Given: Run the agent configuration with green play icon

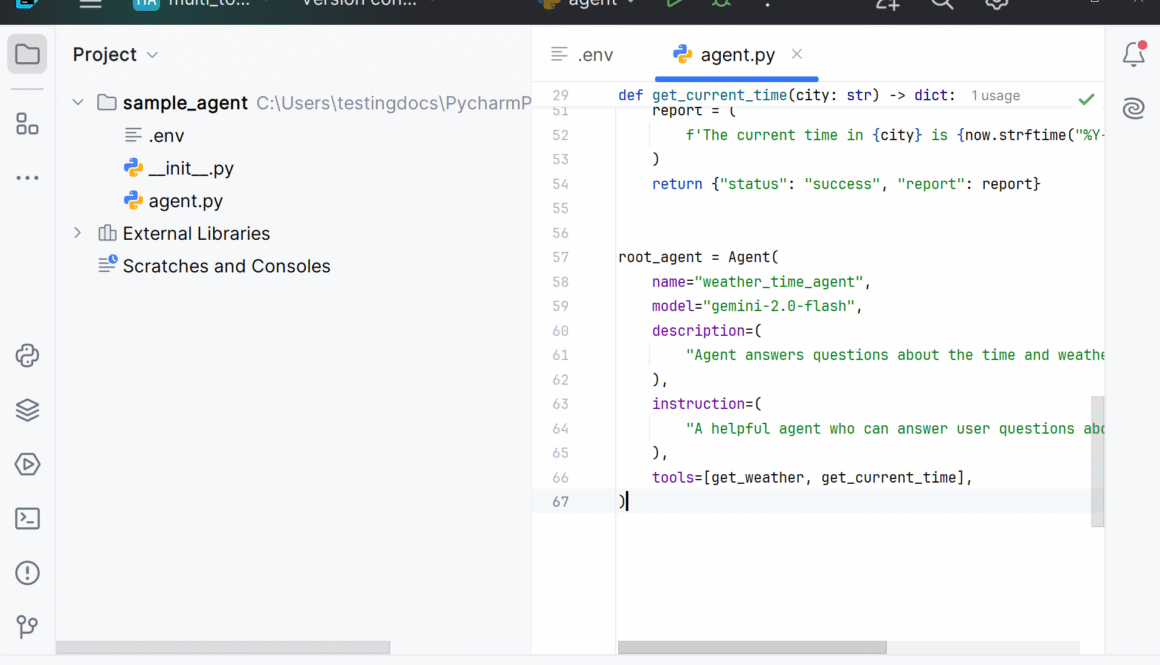Looking at the screenshot, I should pos(675,5).
